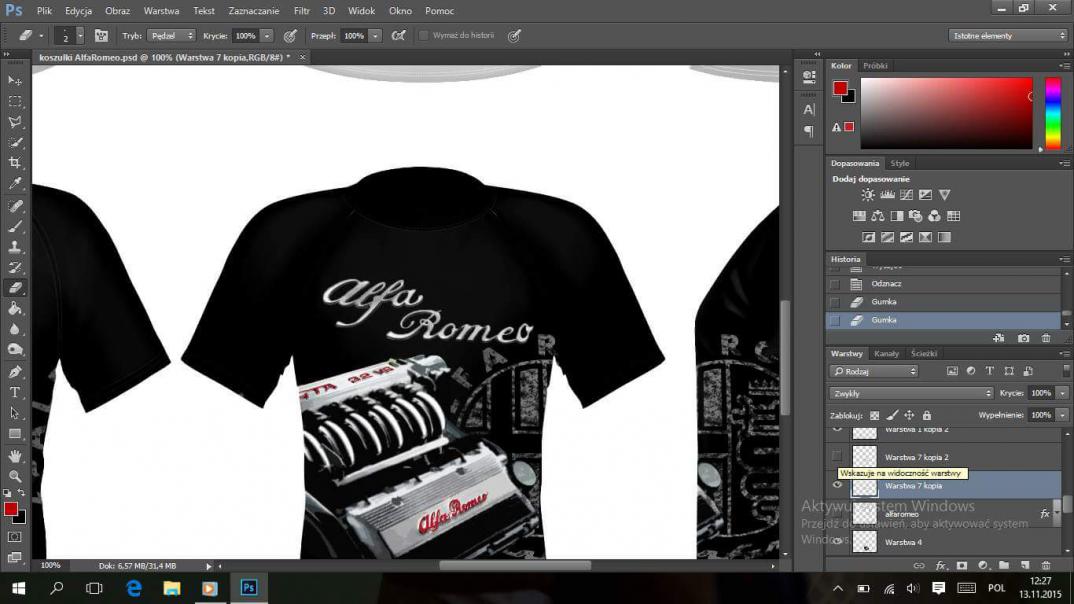The height and width of the screenshot is (604, 1074).
Task: Switch to the Kanały tab
Action: [x=886, y=353]
